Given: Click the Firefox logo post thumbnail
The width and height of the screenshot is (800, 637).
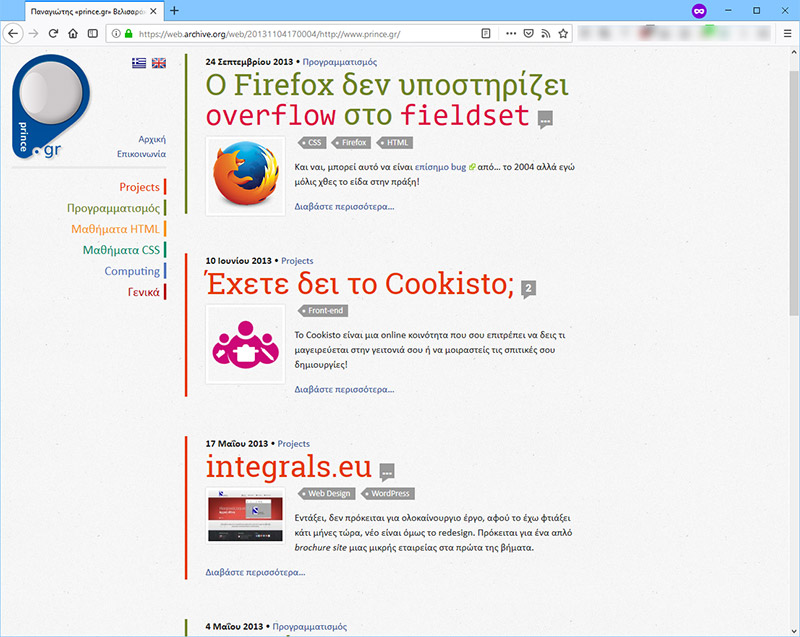Looking at the screenshot, I should tap(245, 176).
